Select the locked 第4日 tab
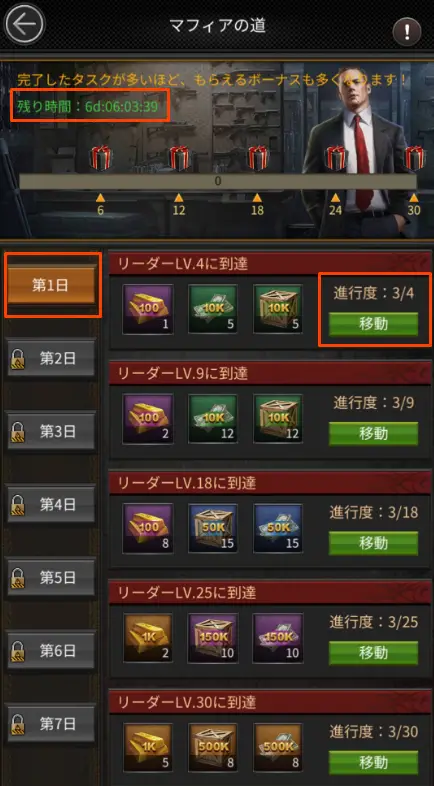Viewport: 434px width, 786px height. click(51, 504)
